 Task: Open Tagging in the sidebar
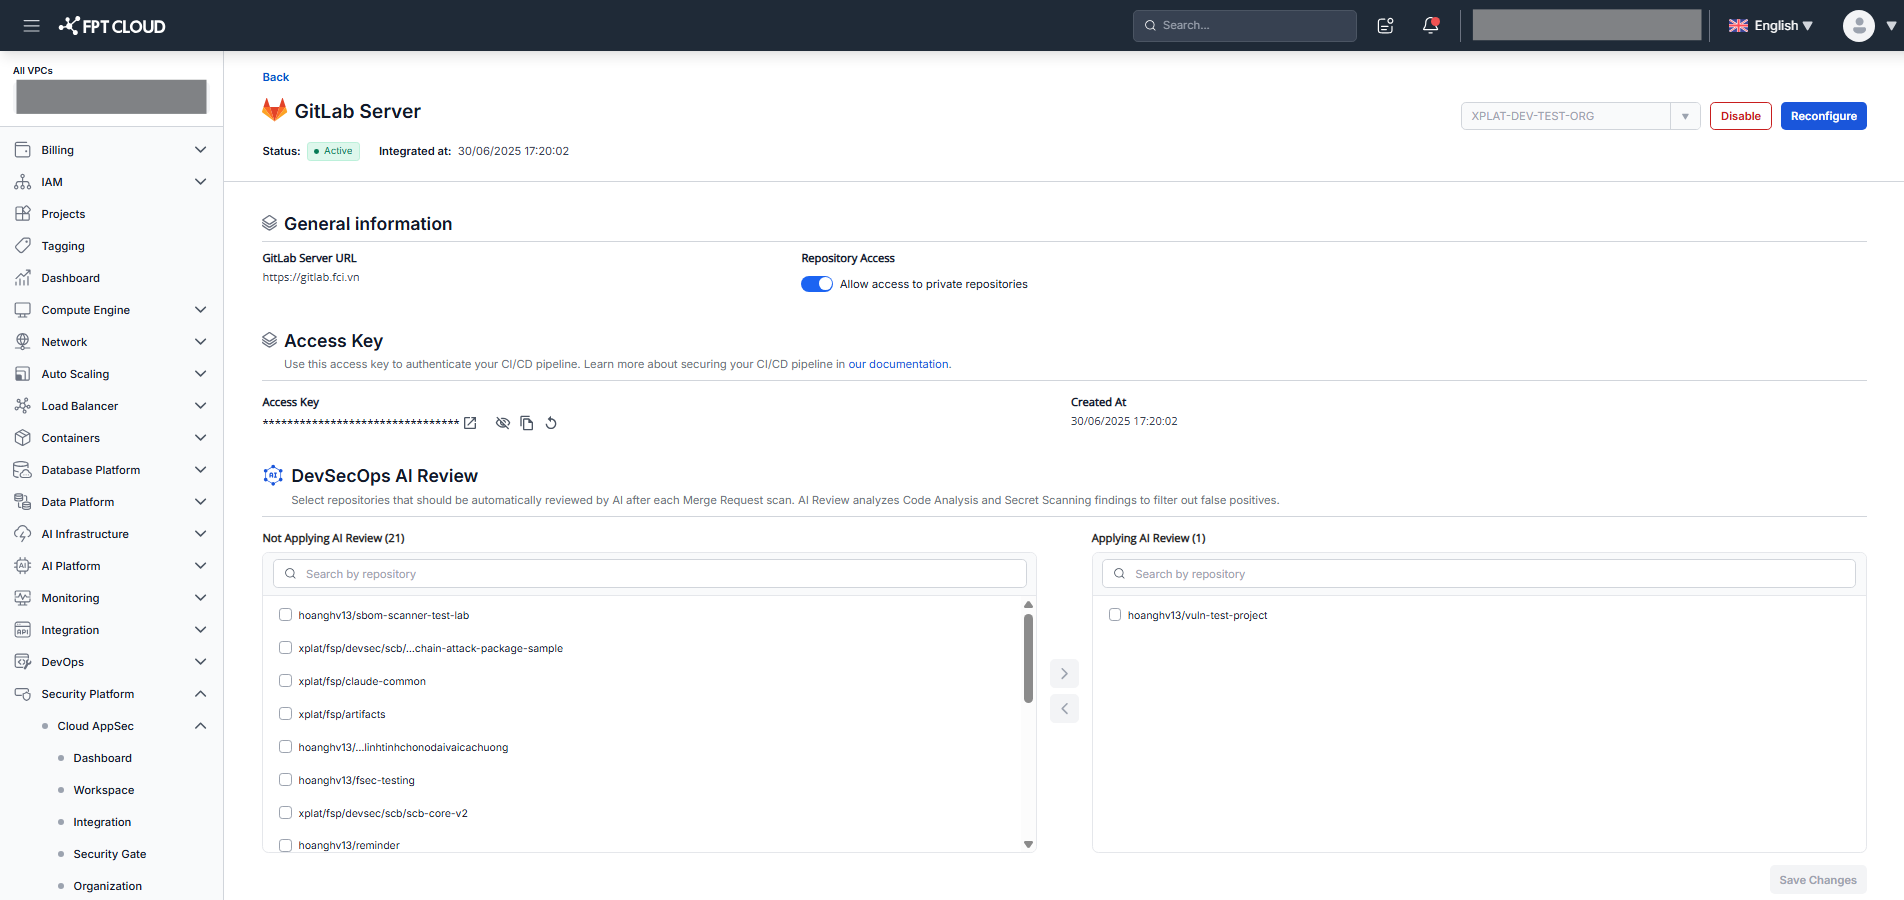coord(63,246)
